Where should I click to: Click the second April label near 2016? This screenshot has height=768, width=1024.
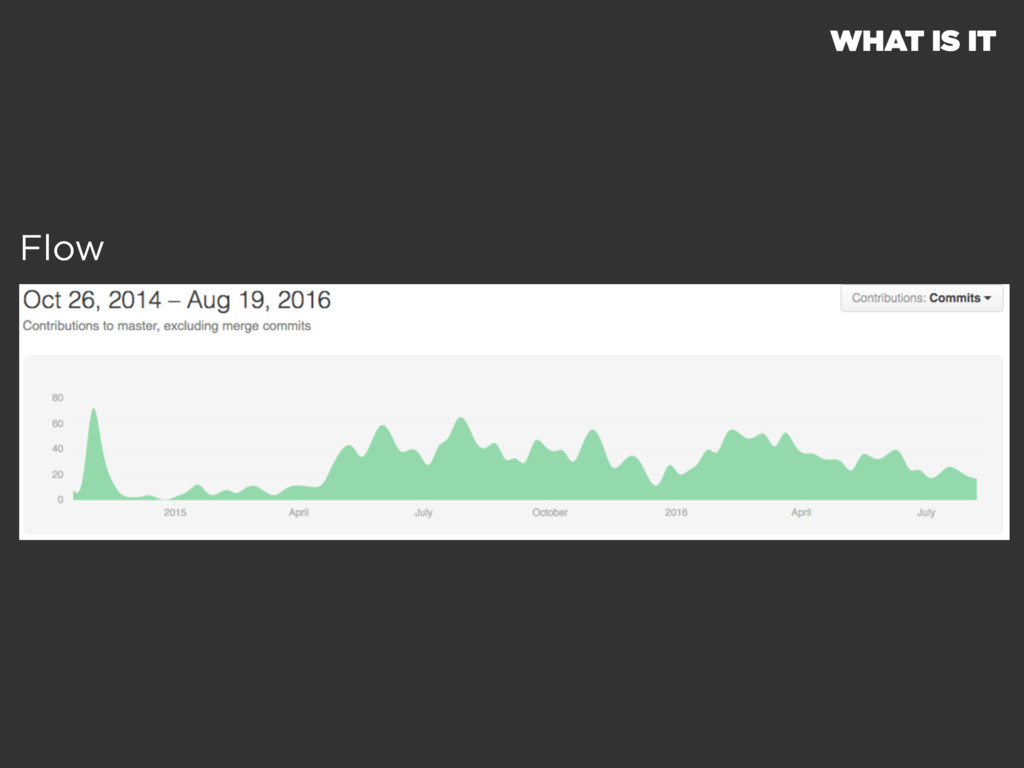(x=801, y=513)
